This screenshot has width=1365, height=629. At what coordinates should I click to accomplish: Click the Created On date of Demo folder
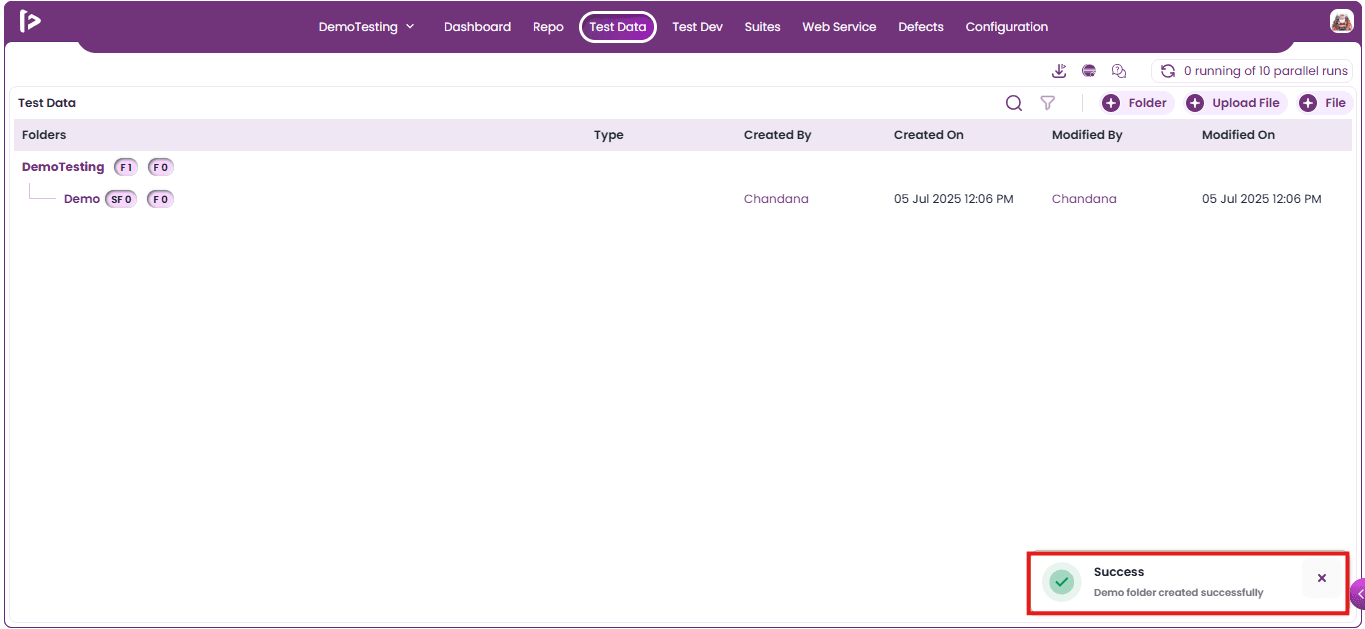[953, 199]
